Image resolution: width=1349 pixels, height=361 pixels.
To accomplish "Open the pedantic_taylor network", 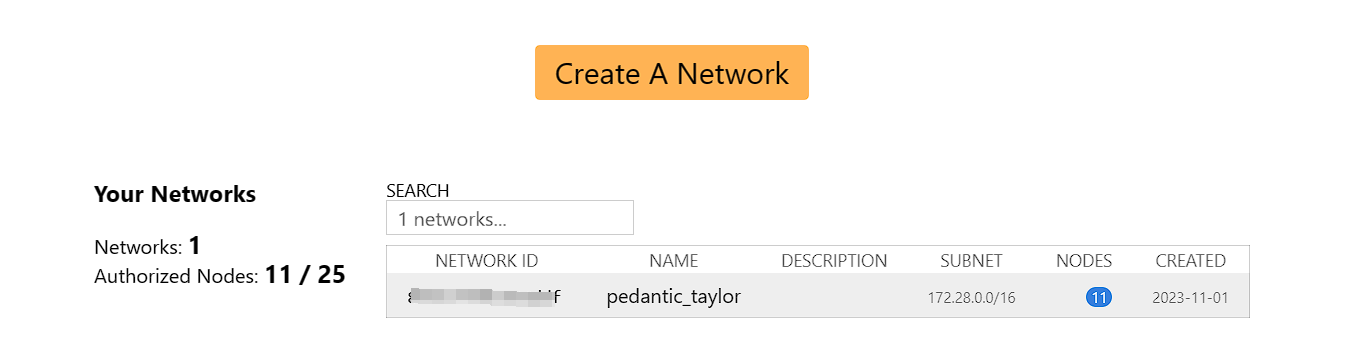I will 673,297.
